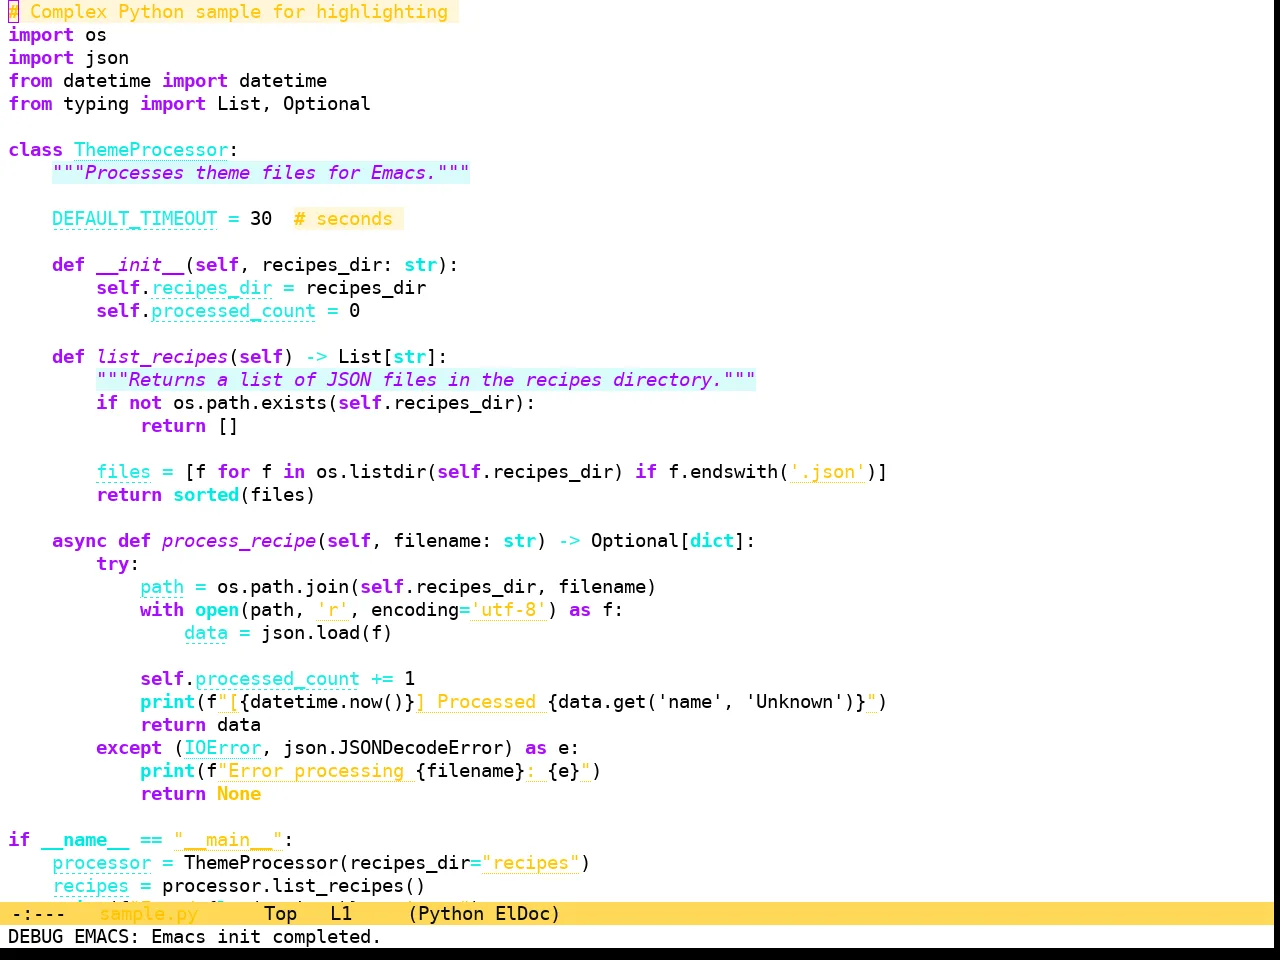1280x960 pixels.
Task: Click the faint "sample.py" buffer name in mode line
Action: coord(149,914)
